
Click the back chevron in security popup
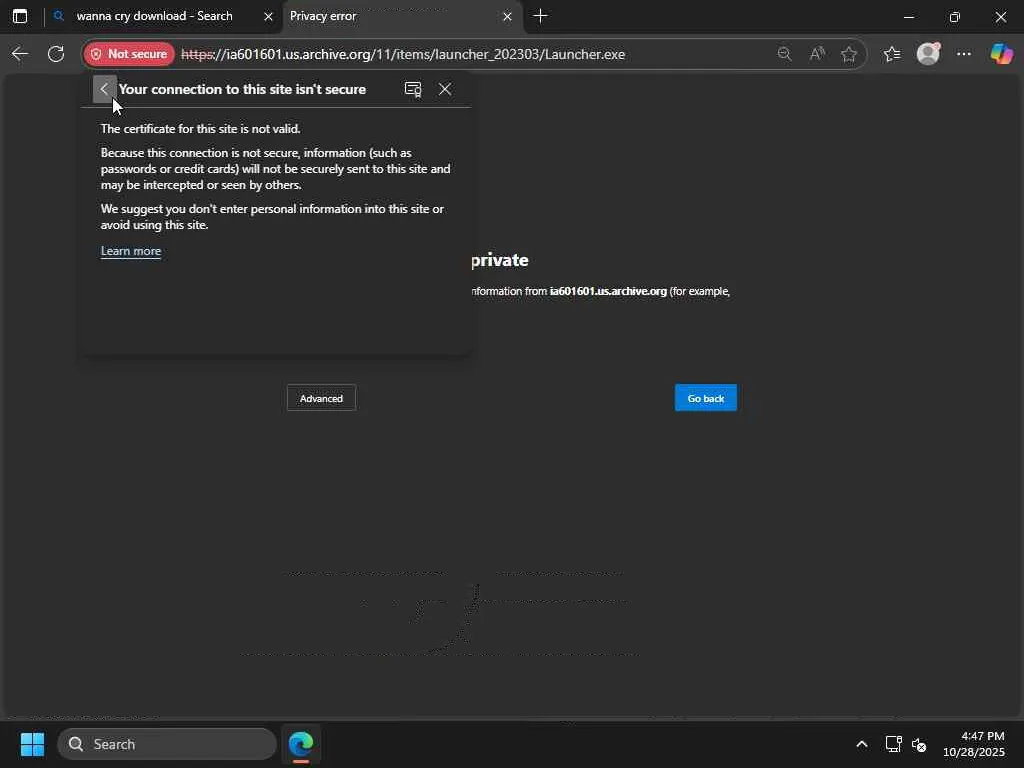pos(104,89)
